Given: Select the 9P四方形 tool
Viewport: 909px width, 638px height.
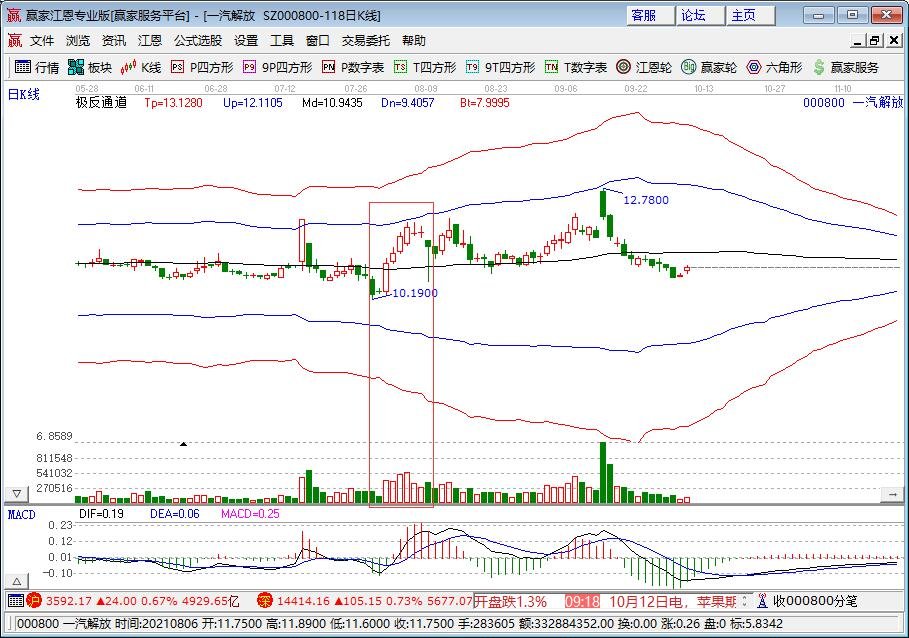Looking at the screenshot, I should (x=270, y=68).
